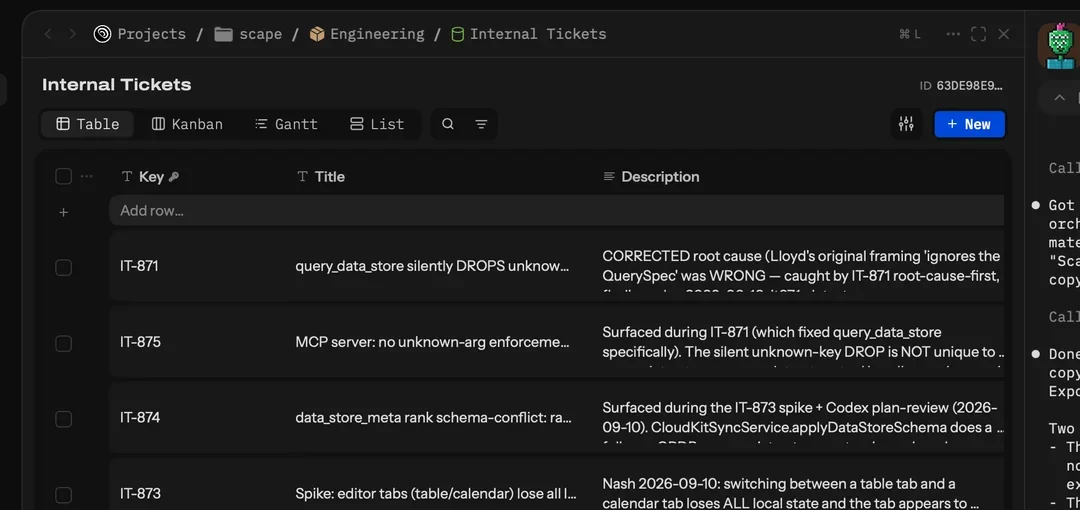
Task: Select the IT-875 key cell
Action: pos(141,342)
